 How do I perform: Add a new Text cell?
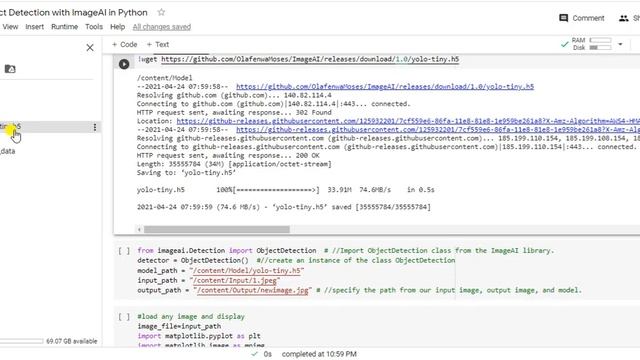click(x=158, y=44)
